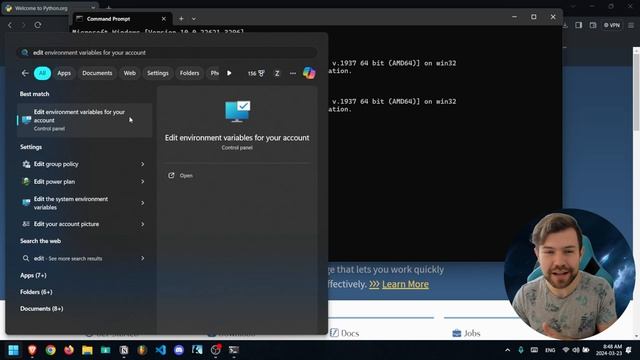Open the Wi-Fi network tray icon
The image size is (640, 360).
coord(565,350)
